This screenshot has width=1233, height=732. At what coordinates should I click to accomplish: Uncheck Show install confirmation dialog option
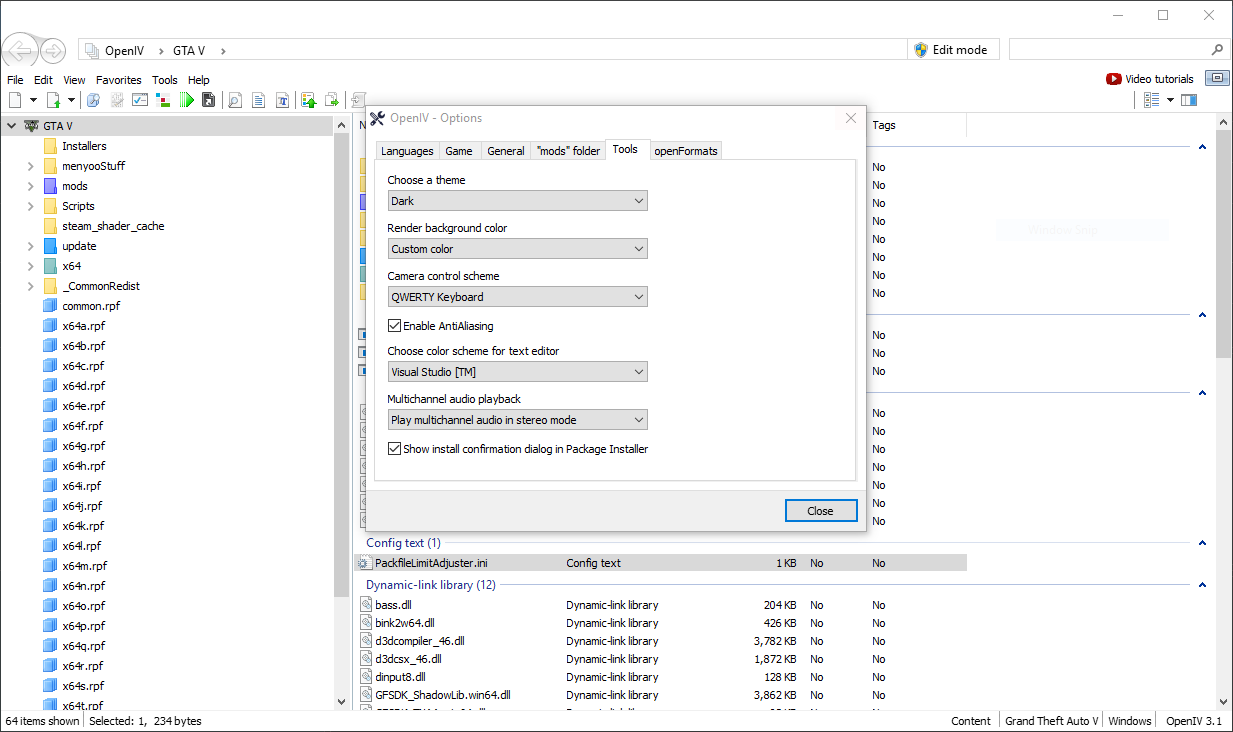(395, 449)
